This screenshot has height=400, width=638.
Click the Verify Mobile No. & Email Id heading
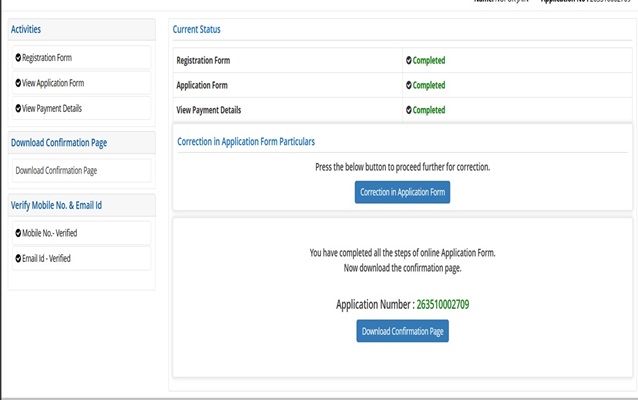56,205
